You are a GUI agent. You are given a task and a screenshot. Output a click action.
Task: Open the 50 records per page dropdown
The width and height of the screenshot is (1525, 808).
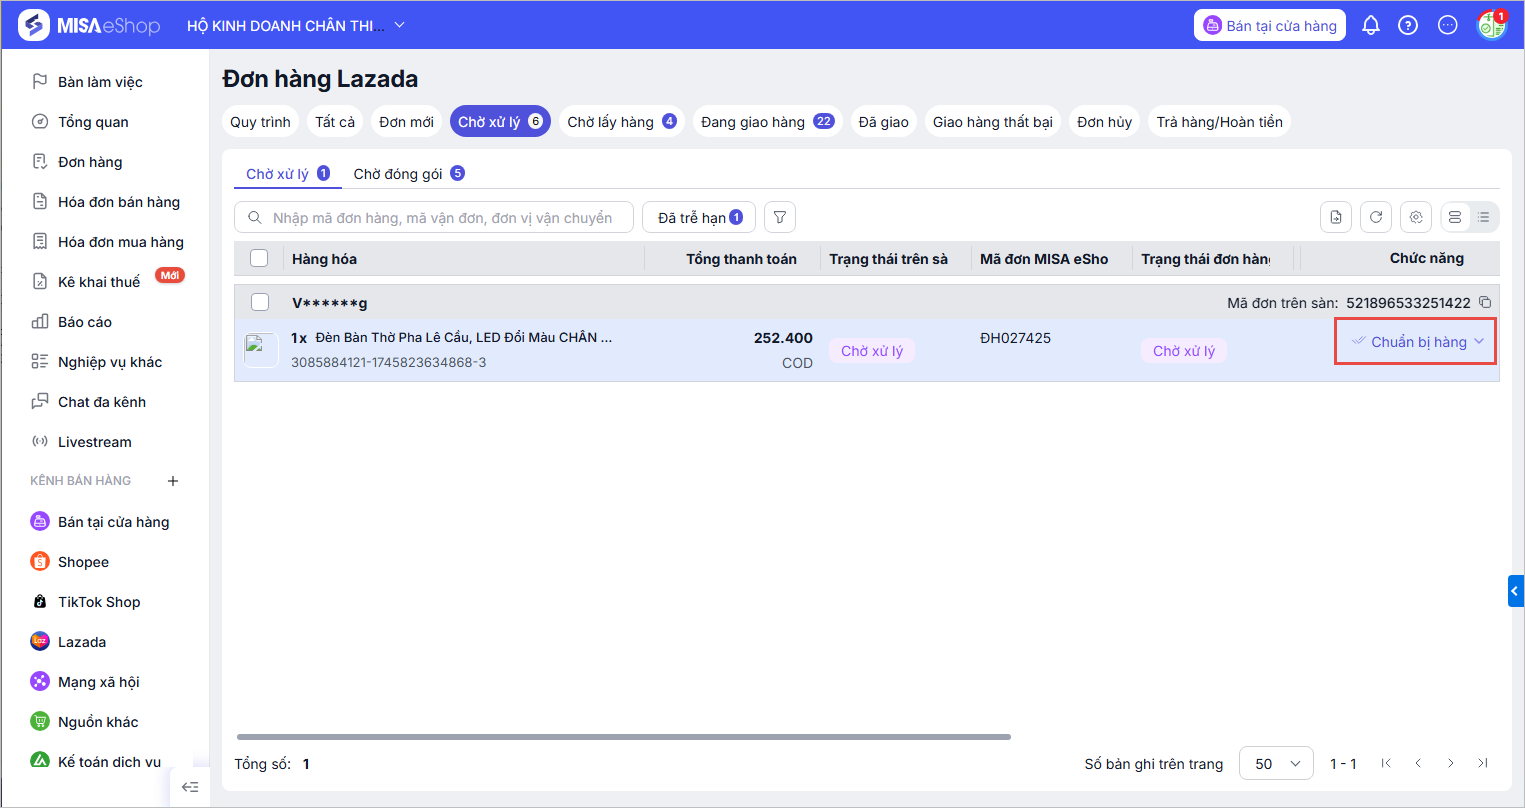(1276, 763)
